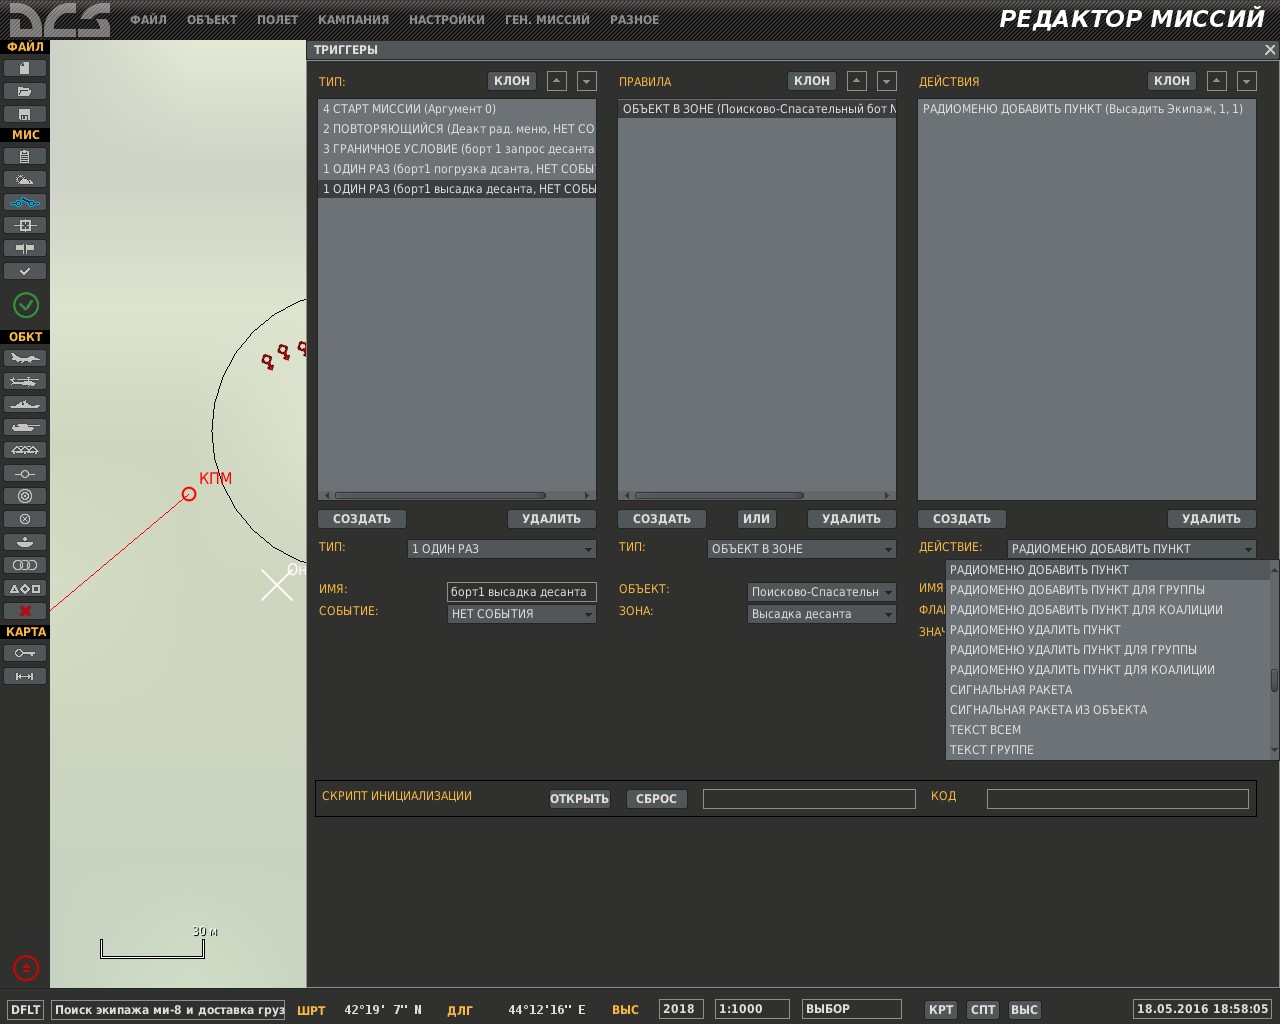Select the tank ground unit tool
Viewport: 1280px width, 1024px height.
point(25,427)
